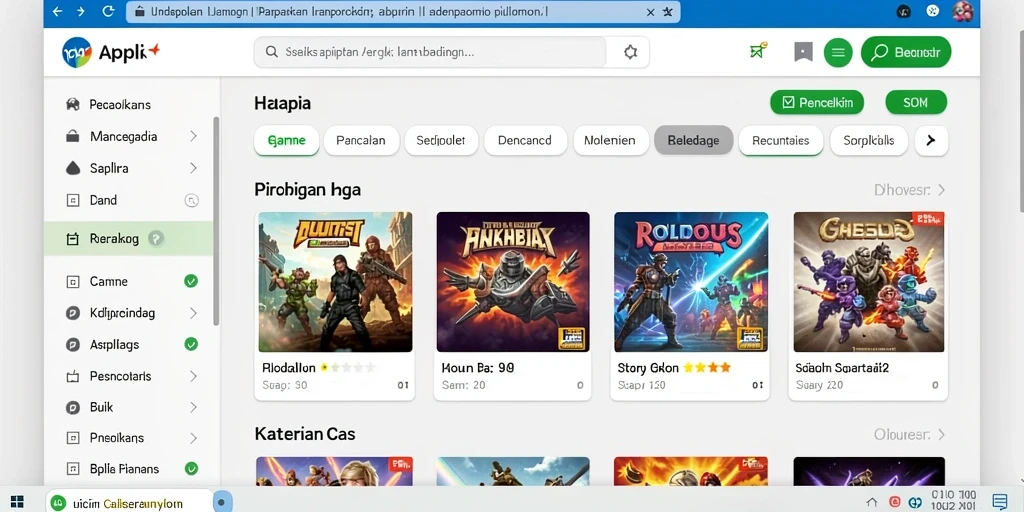The image size is (1024, 512).
Task: Focus the store search input field
Action: click(431, 52)
